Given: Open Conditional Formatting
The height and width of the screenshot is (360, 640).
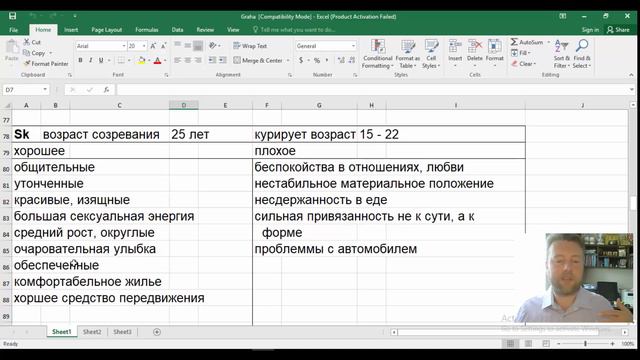Looking at the screenshot, I should click(x=378, y=54).
